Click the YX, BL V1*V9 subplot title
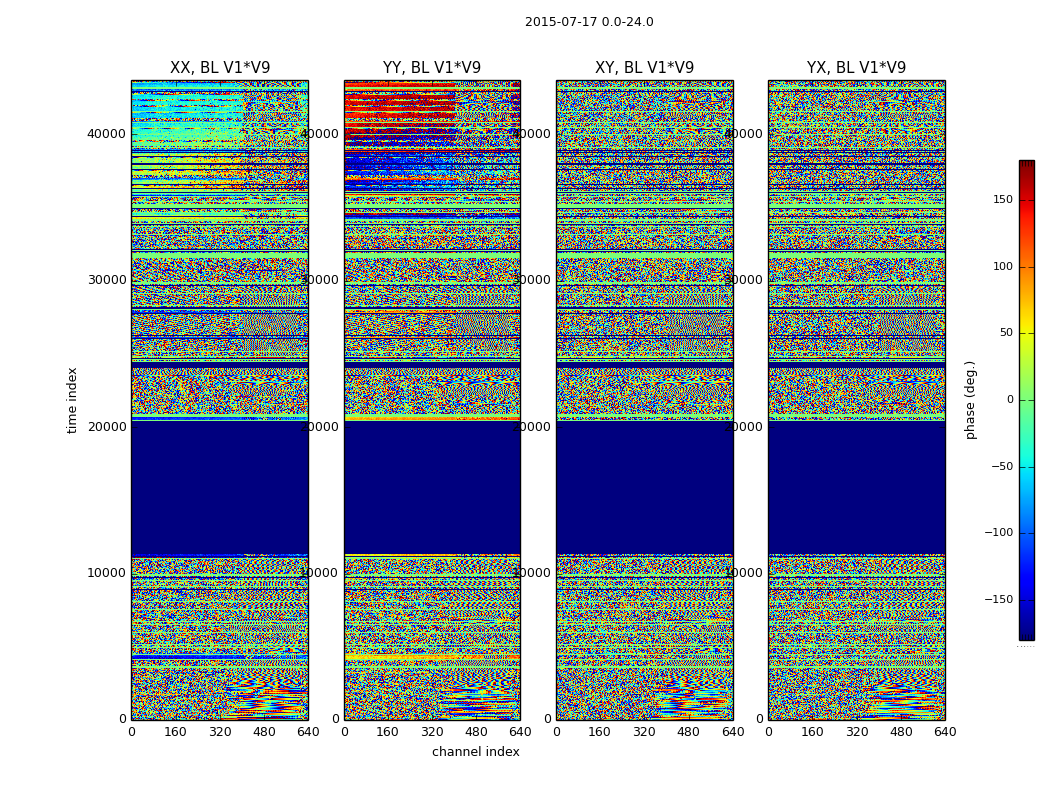The width and height of the screenshot is (1050, 800). (856, 68)
